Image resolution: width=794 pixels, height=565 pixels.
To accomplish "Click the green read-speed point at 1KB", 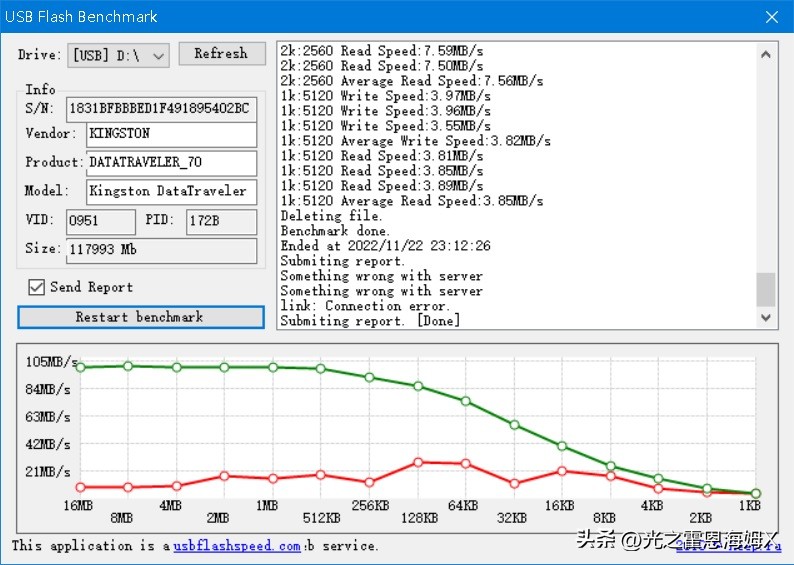I will (756, 493).
